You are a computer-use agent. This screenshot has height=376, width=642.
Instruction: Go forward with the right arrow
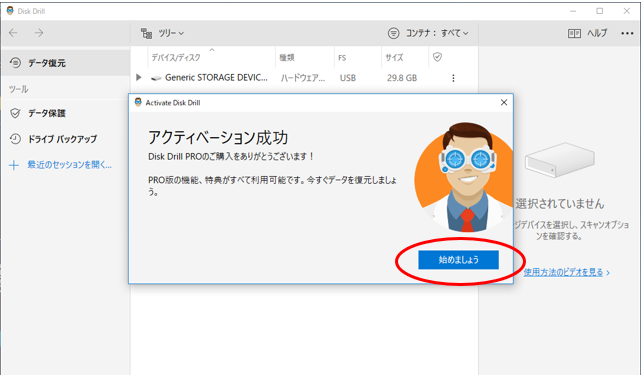(39, 33)
